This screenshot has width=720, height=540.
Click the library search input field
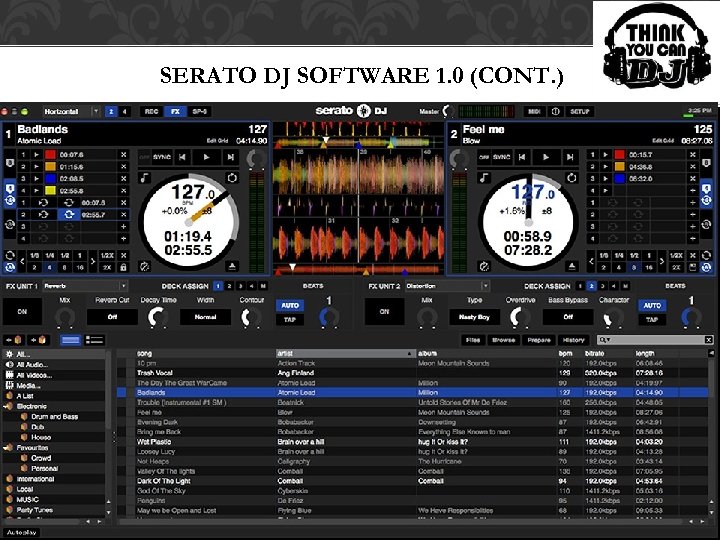pyautogui.click(x=657, y=340)
